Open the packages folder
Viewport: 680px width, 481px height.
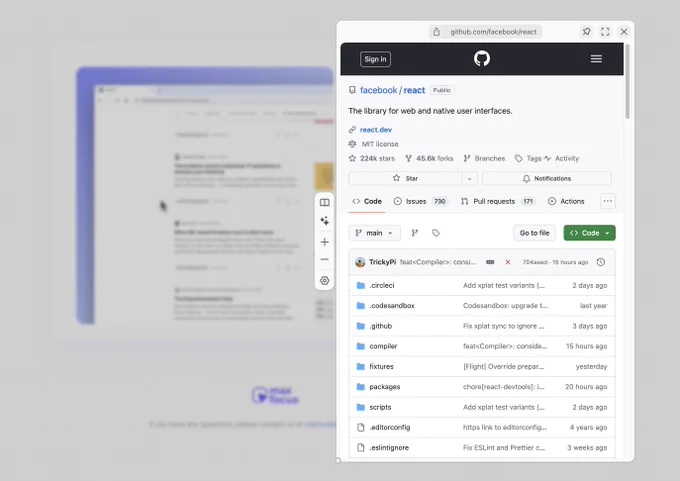point(385,387)
